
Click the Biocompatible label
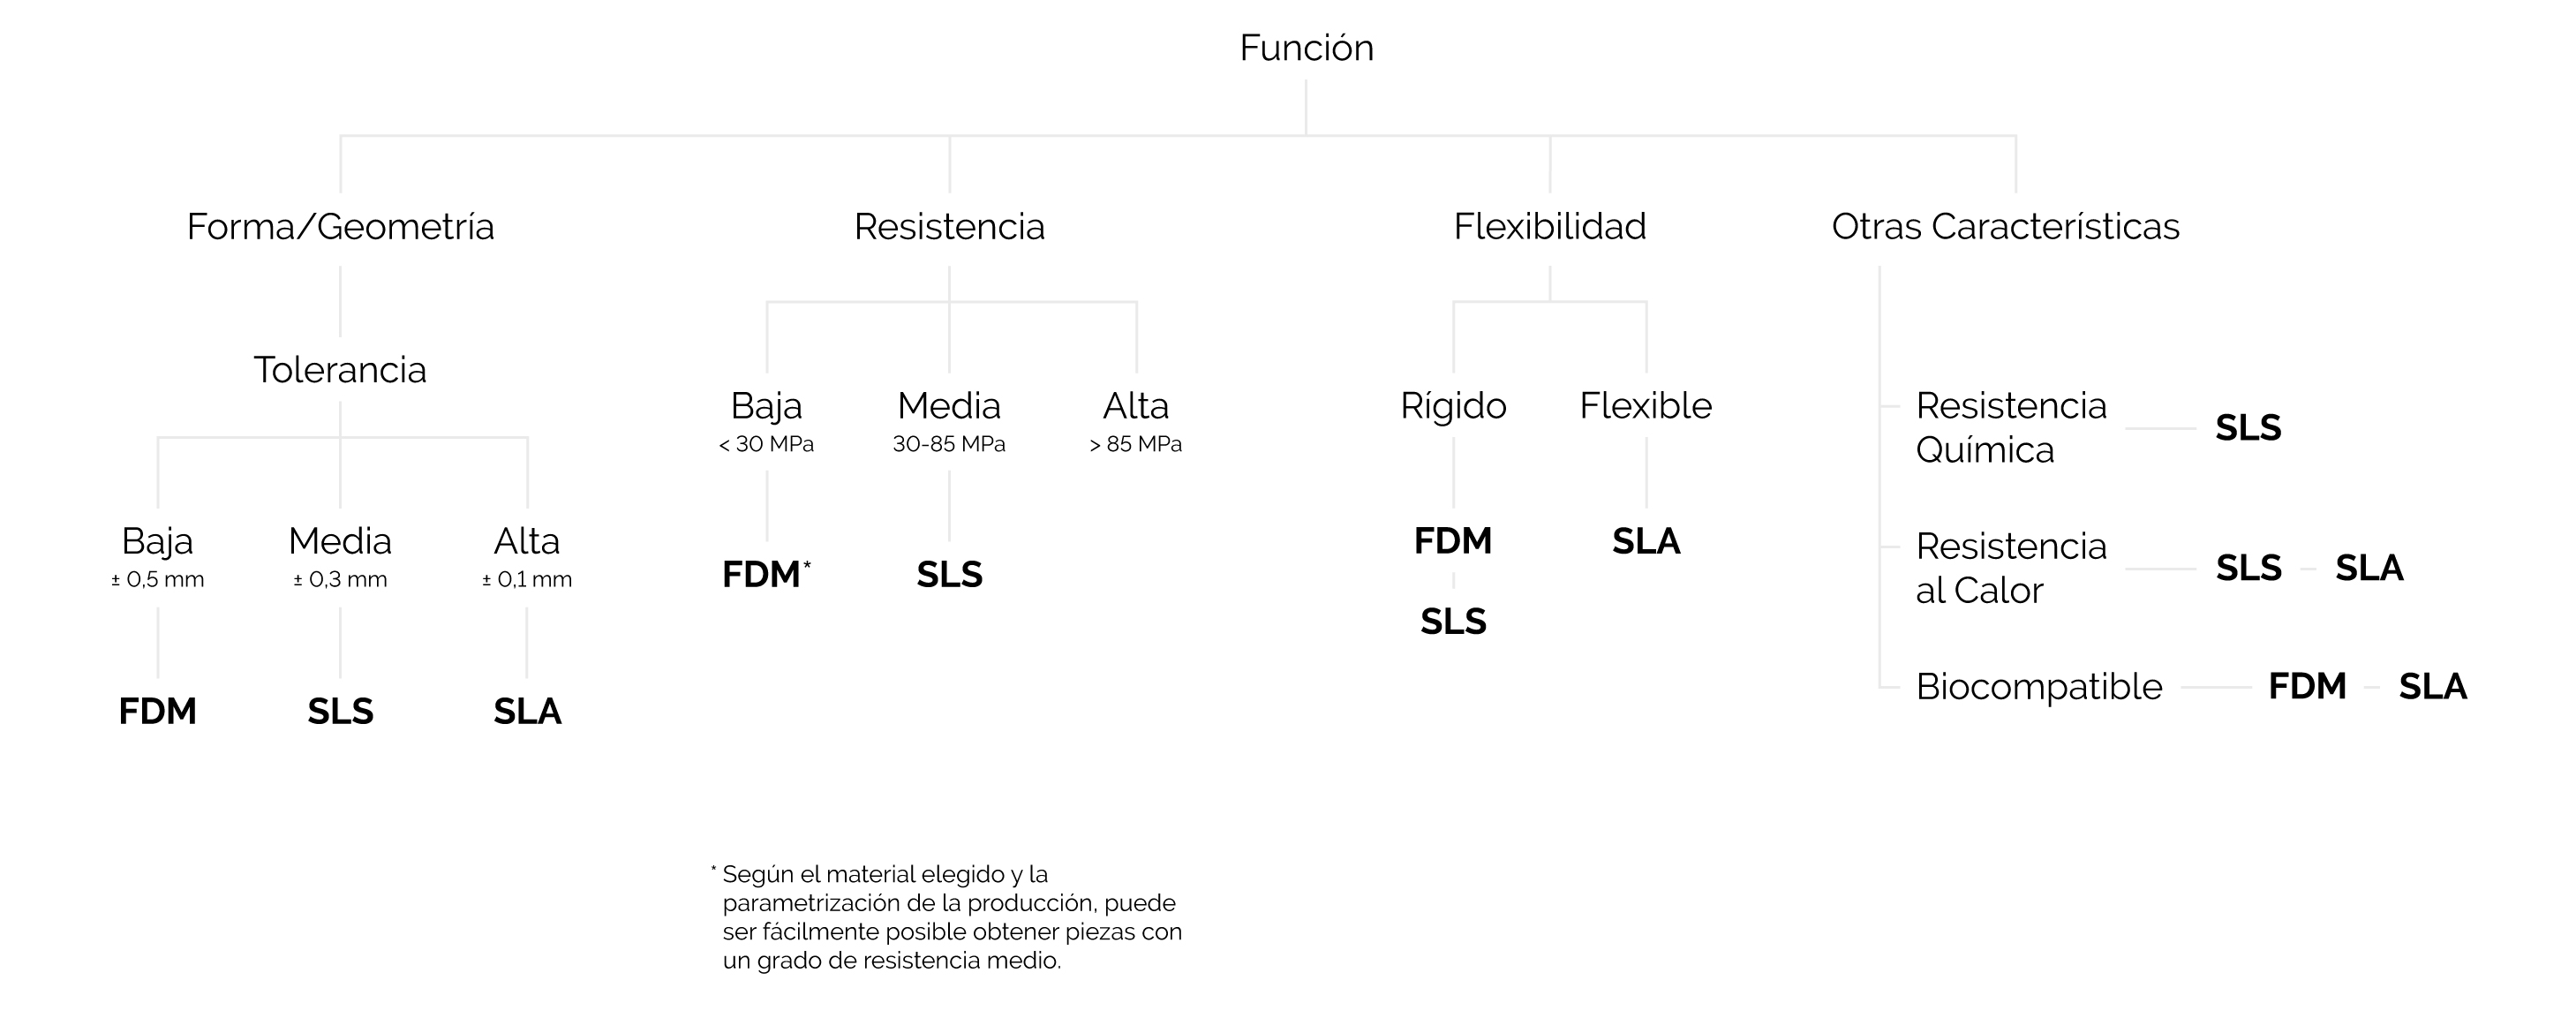(x=2039, y=687)
